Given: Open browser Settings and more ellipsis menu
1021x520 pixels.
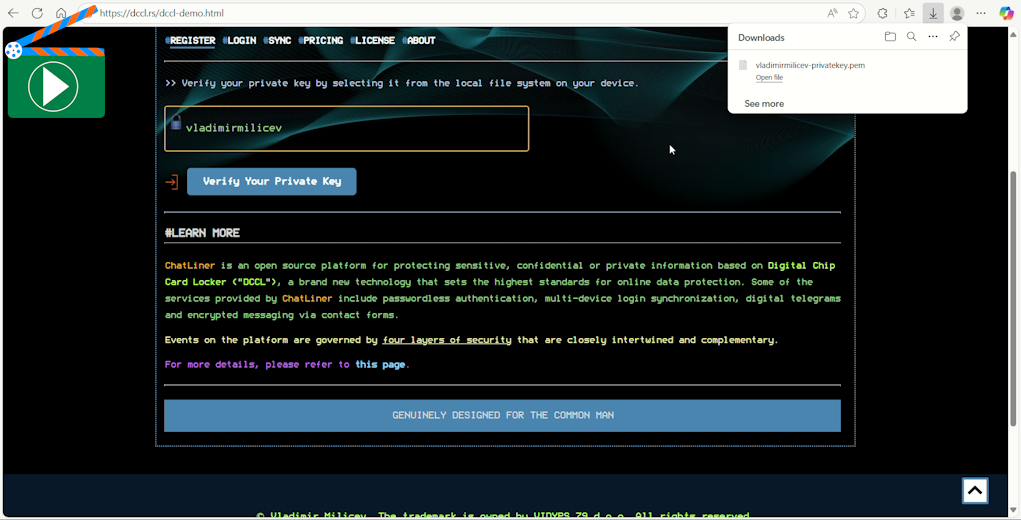Looking at the screenshot, I should [982, 13].
